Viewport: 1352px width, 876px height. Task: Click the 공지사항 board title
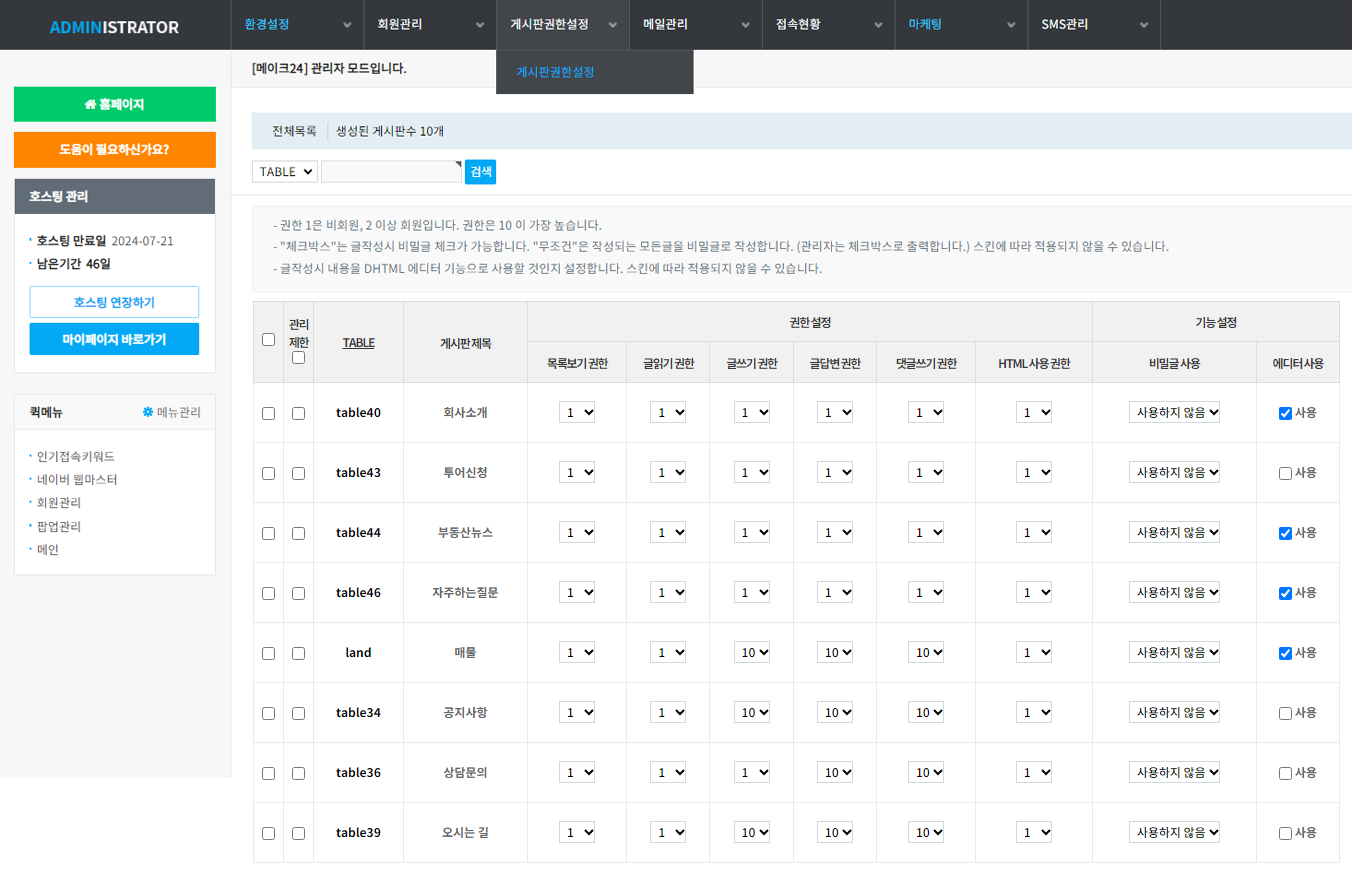pos(465,712)
